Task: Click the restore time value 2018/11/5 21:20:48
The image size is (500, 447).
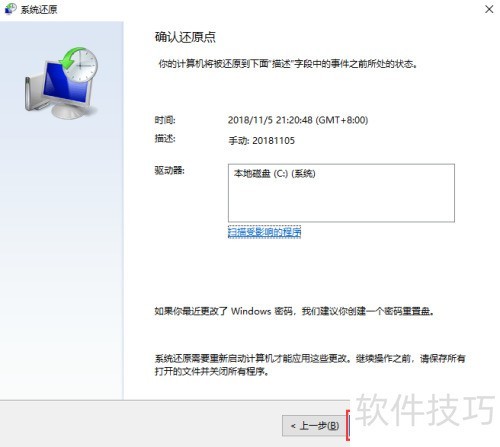Action: (x=298, y=120)
